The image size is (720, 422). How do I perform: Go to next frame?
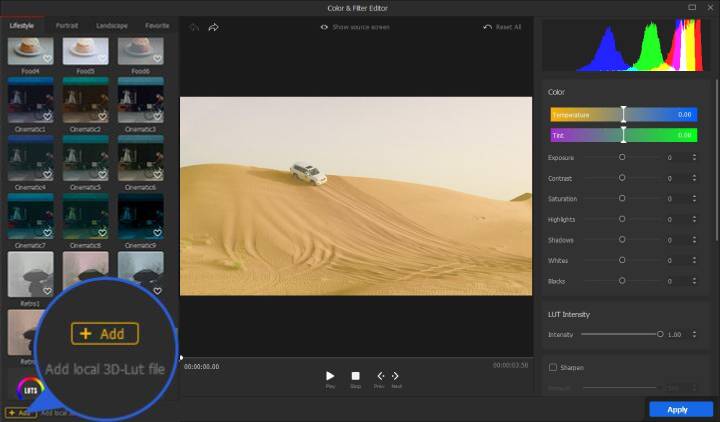[396, 376]
